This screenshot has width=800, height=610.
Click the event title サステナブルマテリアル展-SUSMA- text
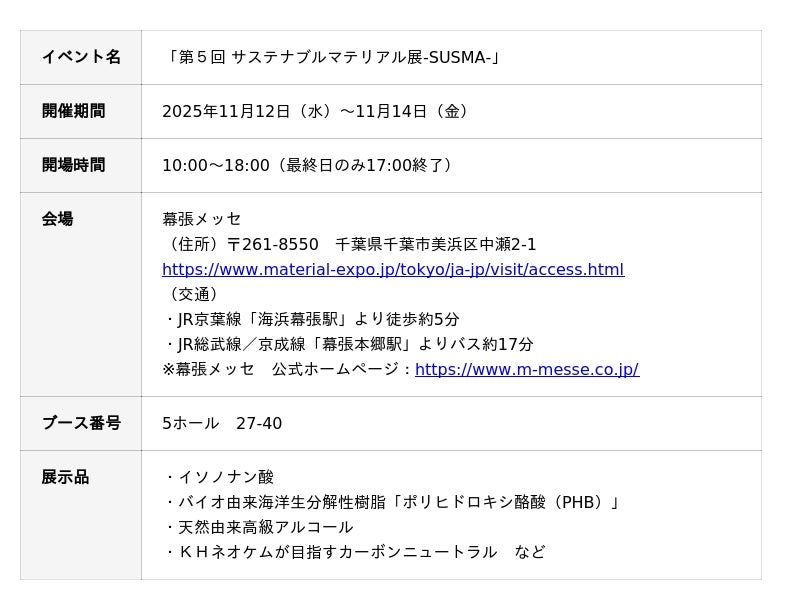click(334, 57)
